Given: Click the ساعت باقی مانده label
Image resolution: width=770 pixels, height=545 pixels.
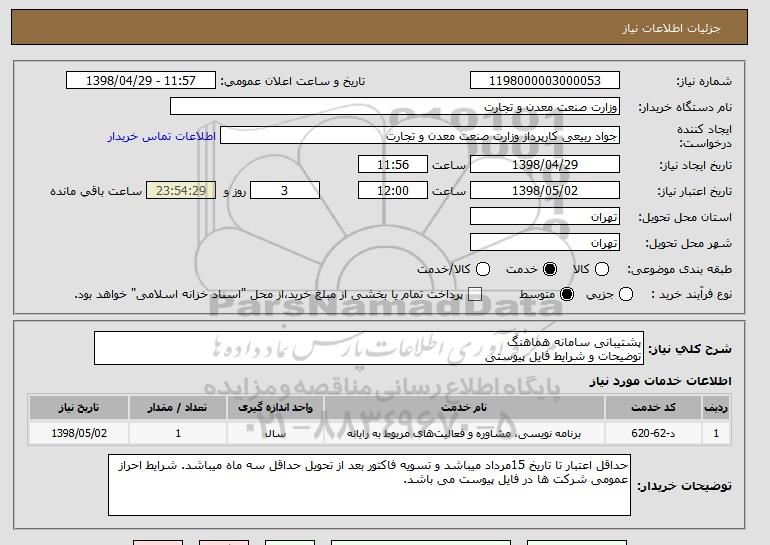Looking at the screenshot, I should pyautogui.click(x=96, y=191).
